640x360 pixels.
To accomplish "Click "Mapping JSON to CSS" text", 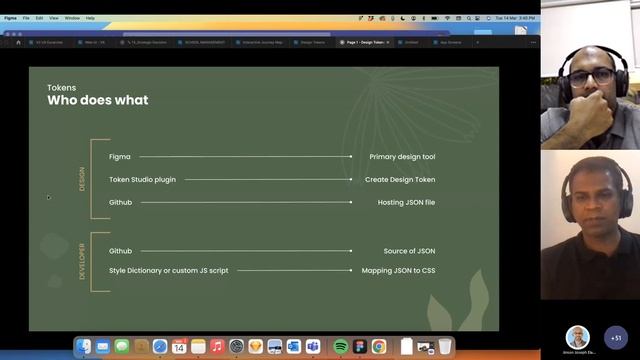I will tap(398, 271).
